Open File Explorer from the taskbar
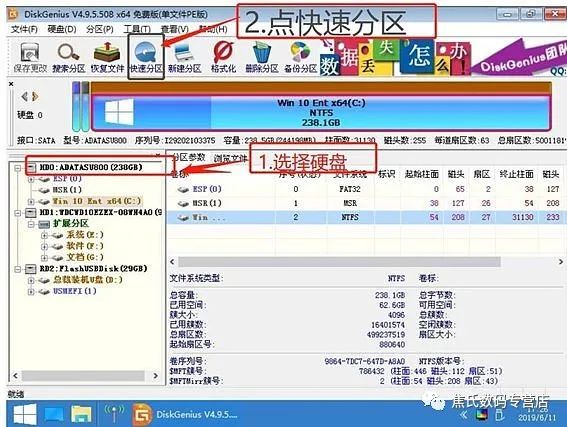Image resolution: width=567 pixels, height=427 pixels. (81, 414)
